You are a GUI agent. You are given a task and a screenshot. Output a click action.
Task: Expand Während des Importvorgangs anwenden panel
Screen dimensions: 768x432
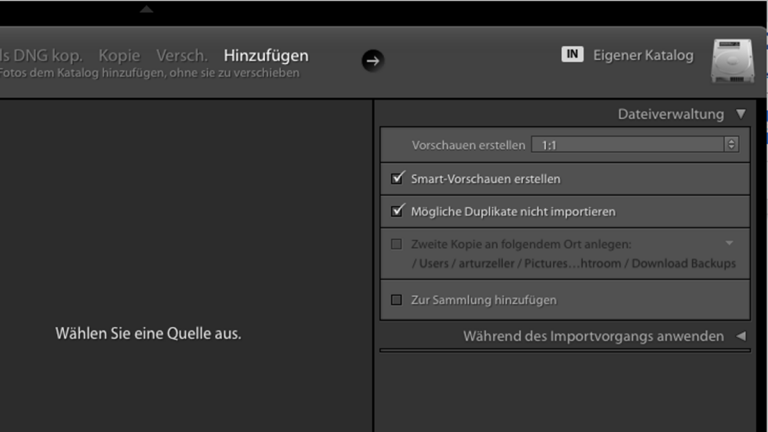(741, 337)
